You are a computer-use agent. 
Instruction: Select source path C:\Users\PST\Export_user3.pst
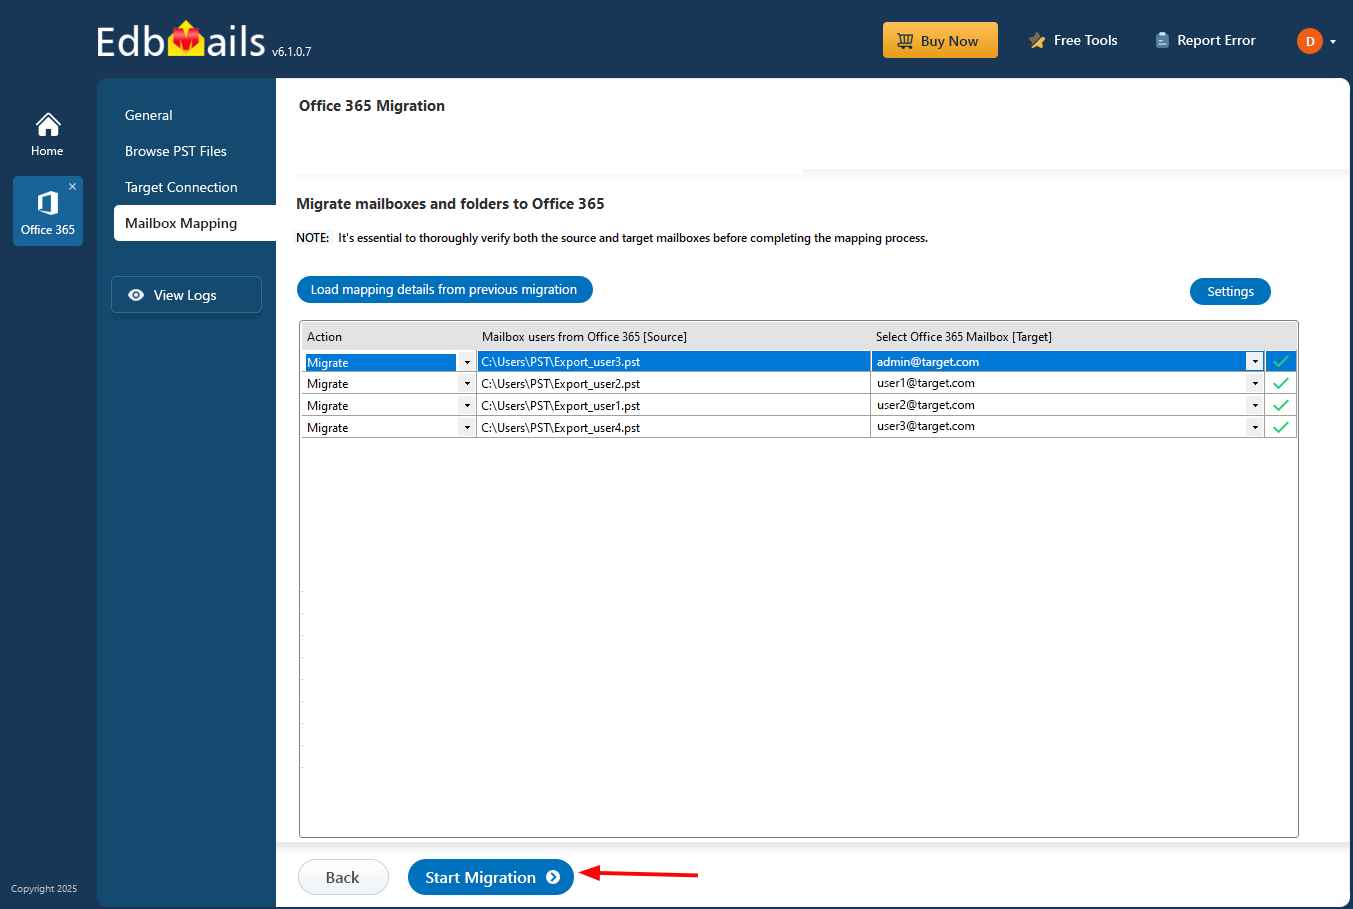pos(674,362)
